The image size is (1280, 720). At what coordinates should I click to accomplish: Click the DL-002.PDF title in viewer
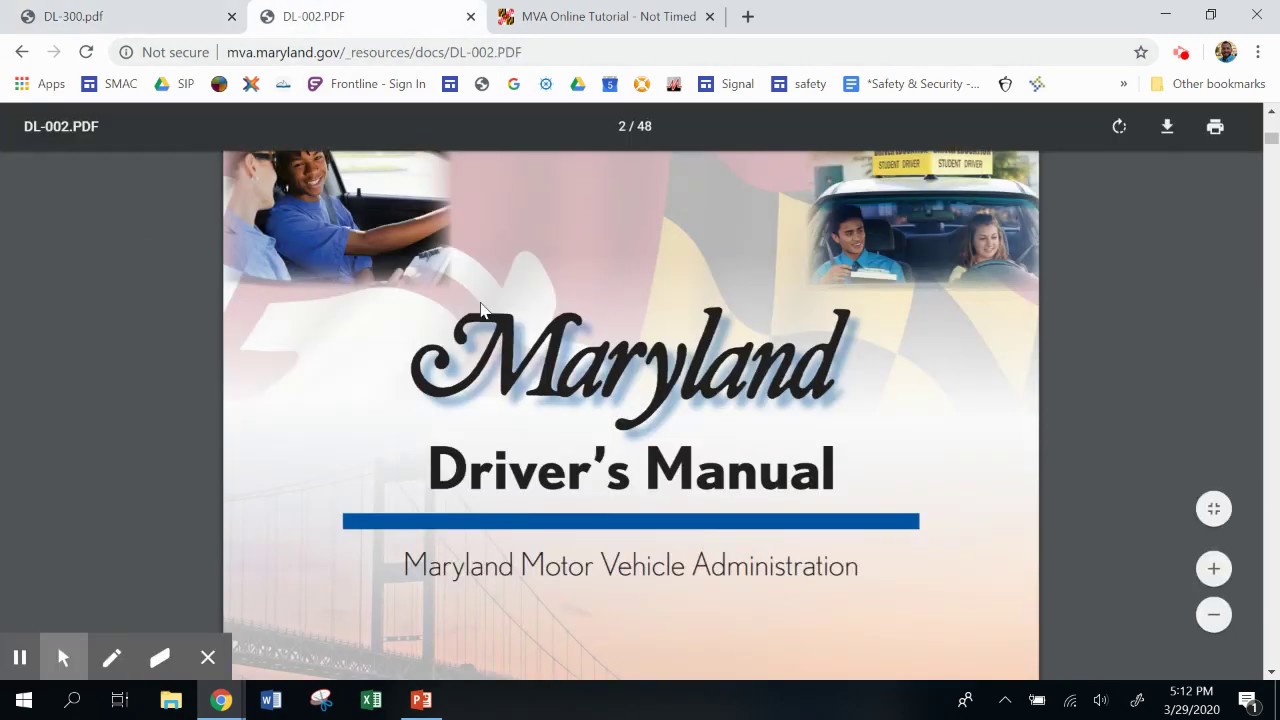click(61, 126)
